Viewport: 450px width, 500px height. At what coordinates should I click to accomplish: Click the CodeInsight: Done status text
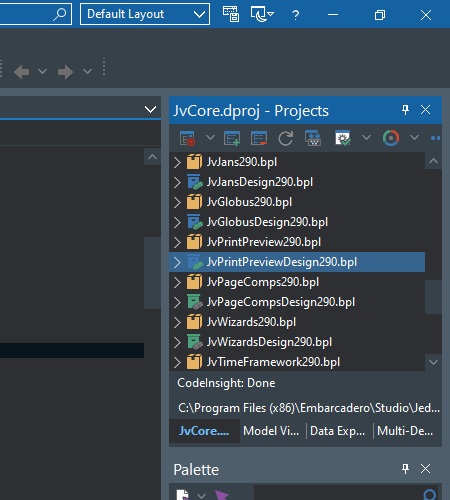point(226,383)
